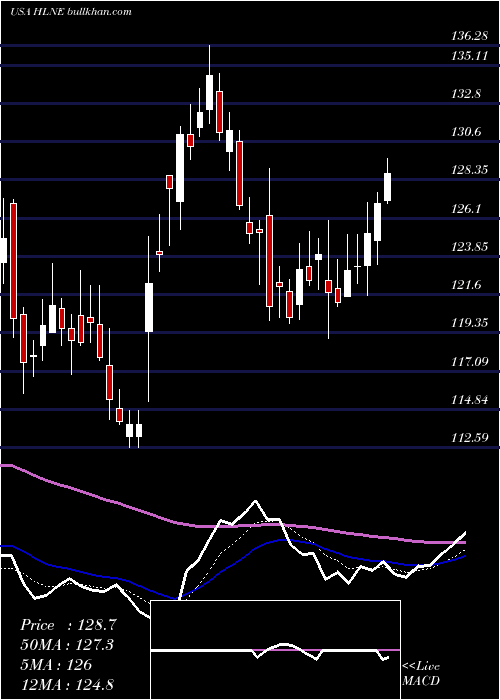Click the 136.28 price level label
This screenshot has height=700, width=500.
click(469, 36)
